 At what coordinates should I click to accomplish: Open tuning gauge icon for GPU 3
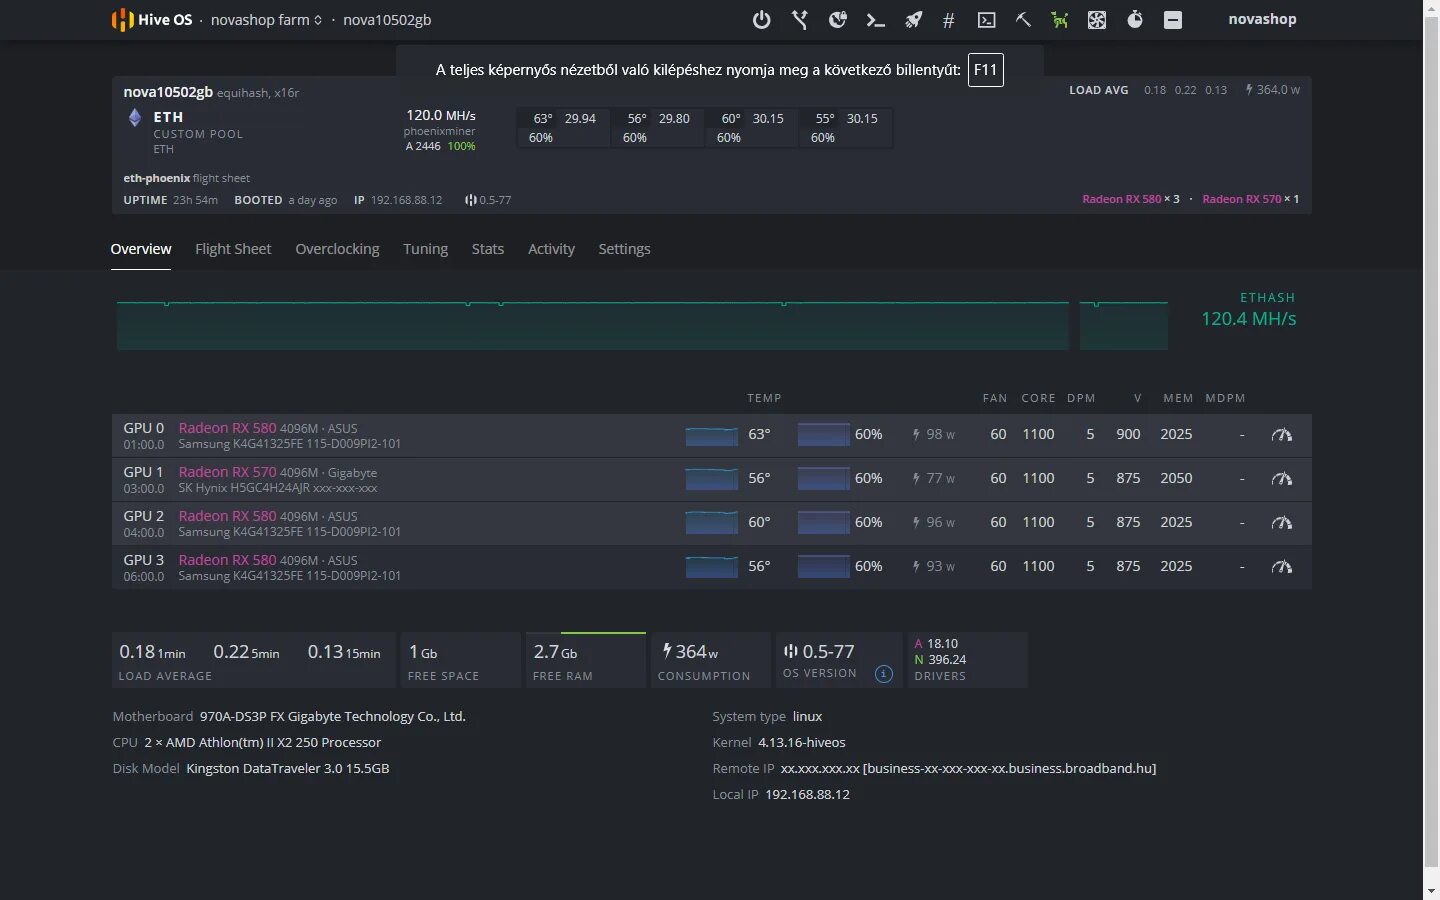1282,567
